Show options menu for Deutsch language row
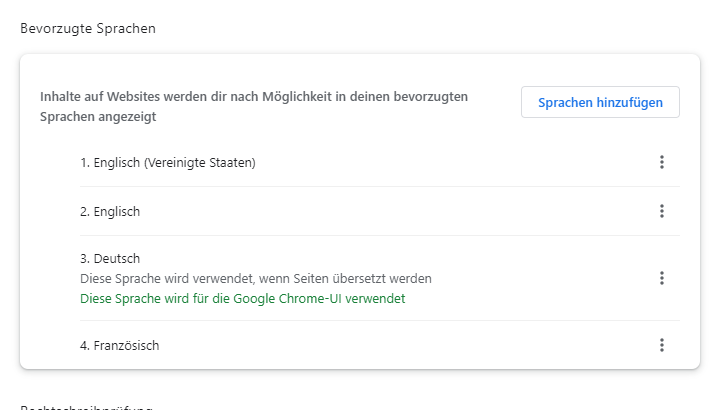 (x=662, y=278)
